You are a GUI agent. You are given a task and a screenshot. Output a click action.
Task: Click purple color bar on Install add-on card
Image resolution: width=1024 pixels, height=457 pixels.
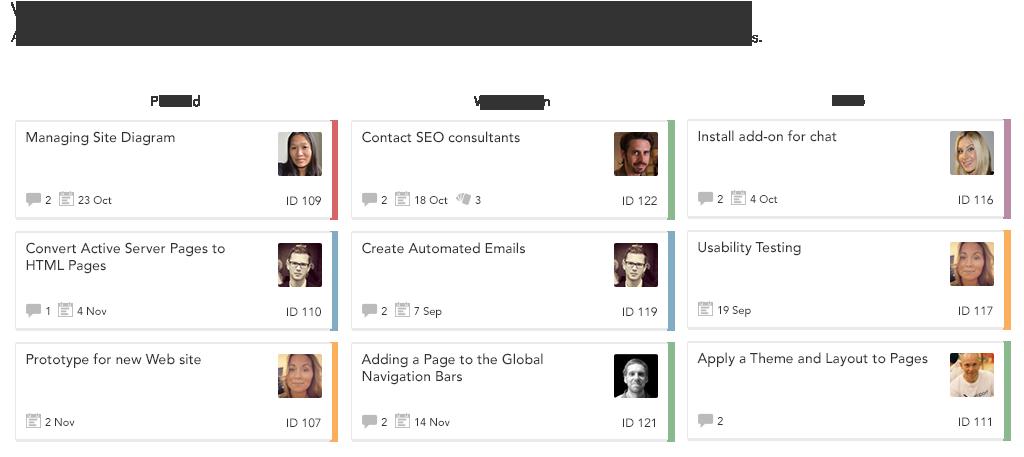[x=1007, y=168]
